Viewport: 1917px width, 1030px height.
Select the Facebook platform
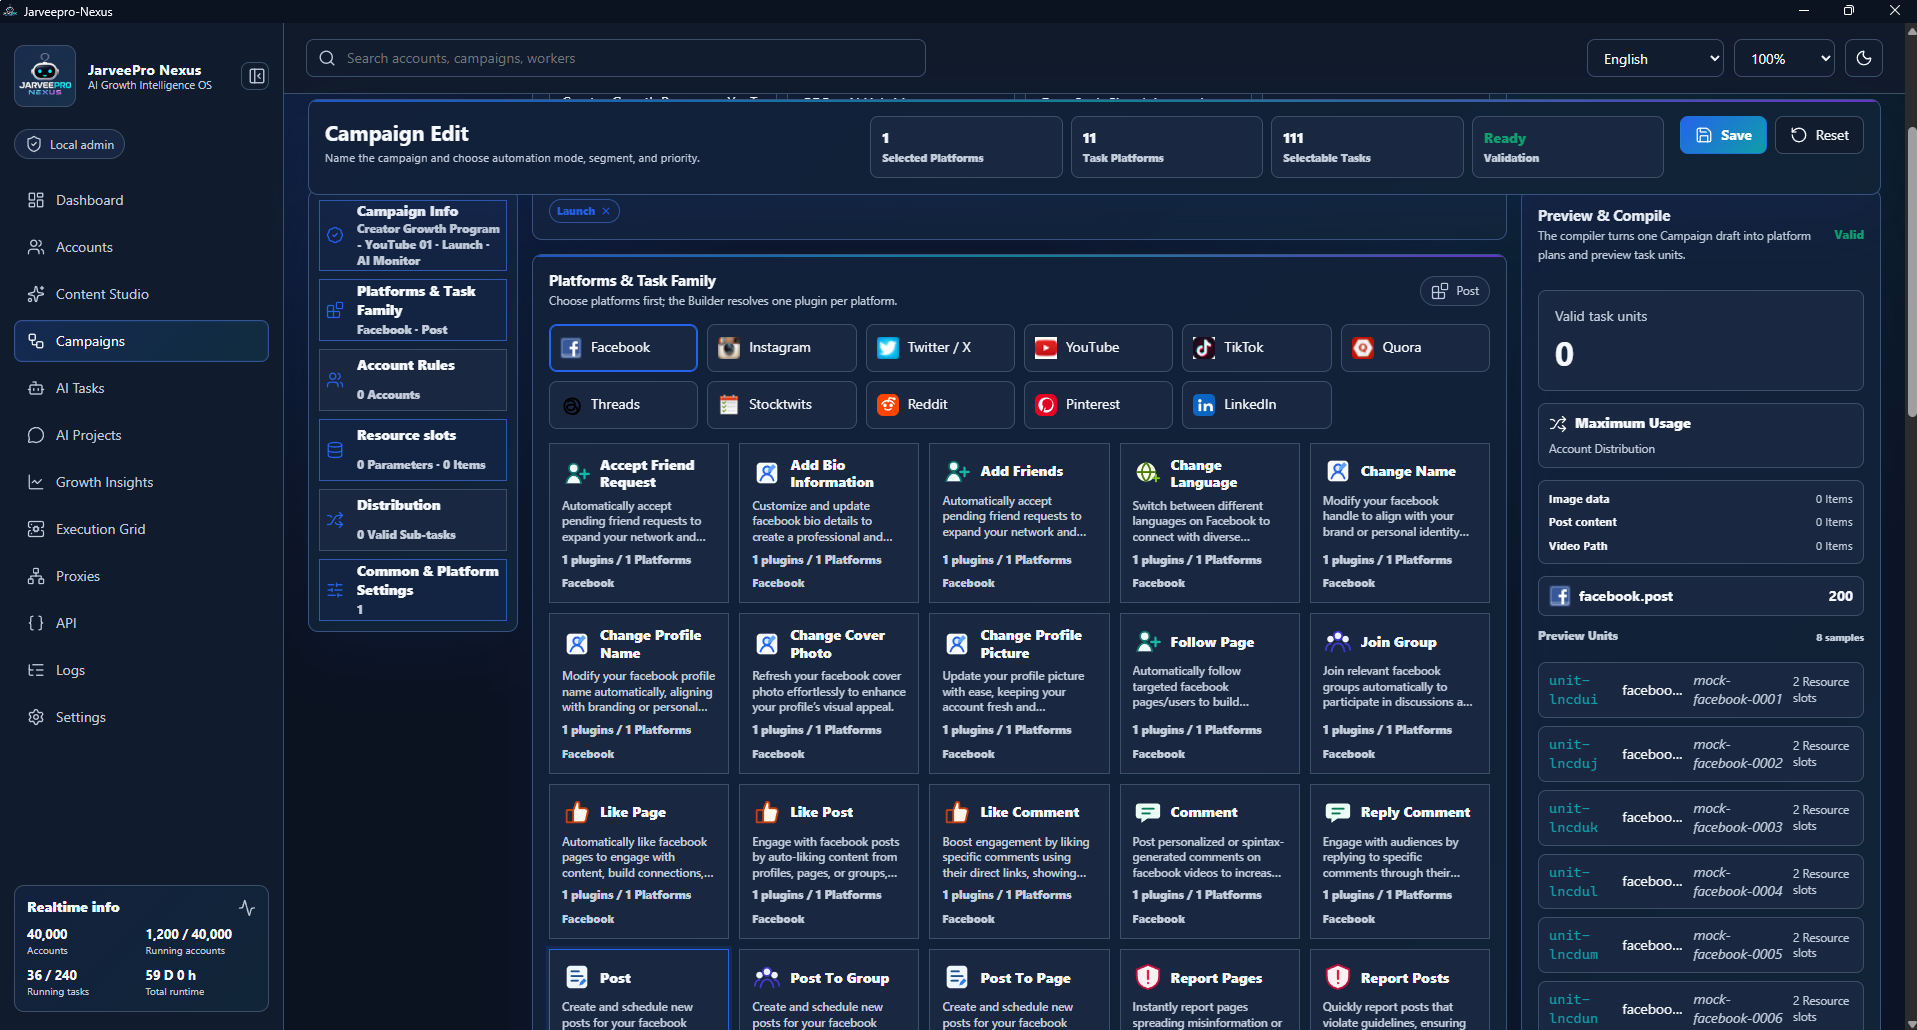623,348
